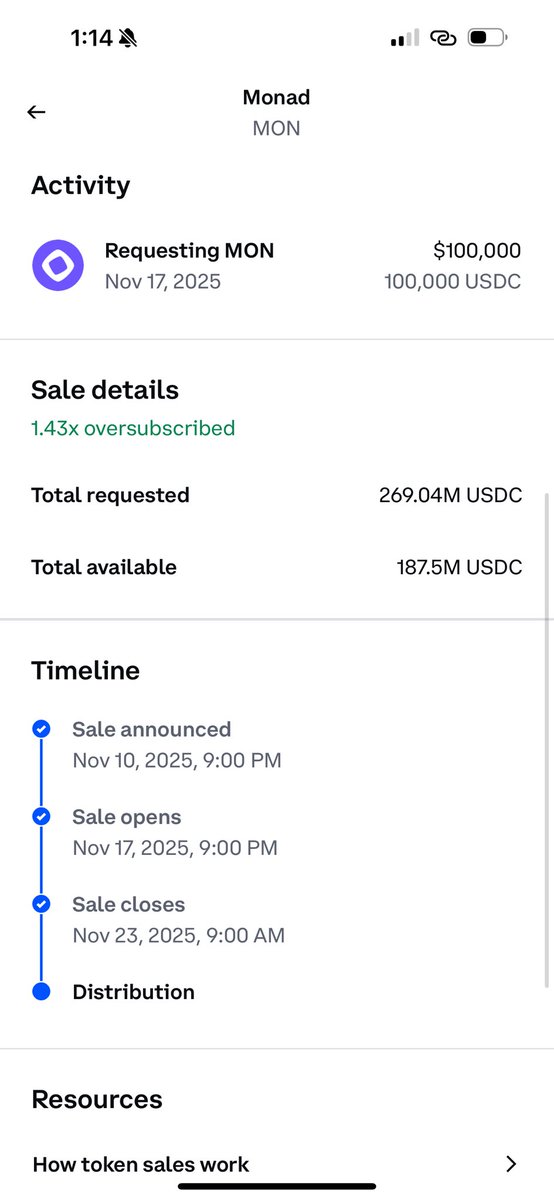
Task: Select the Sale announced checkmark marker
Action: (x=41, y=729)
